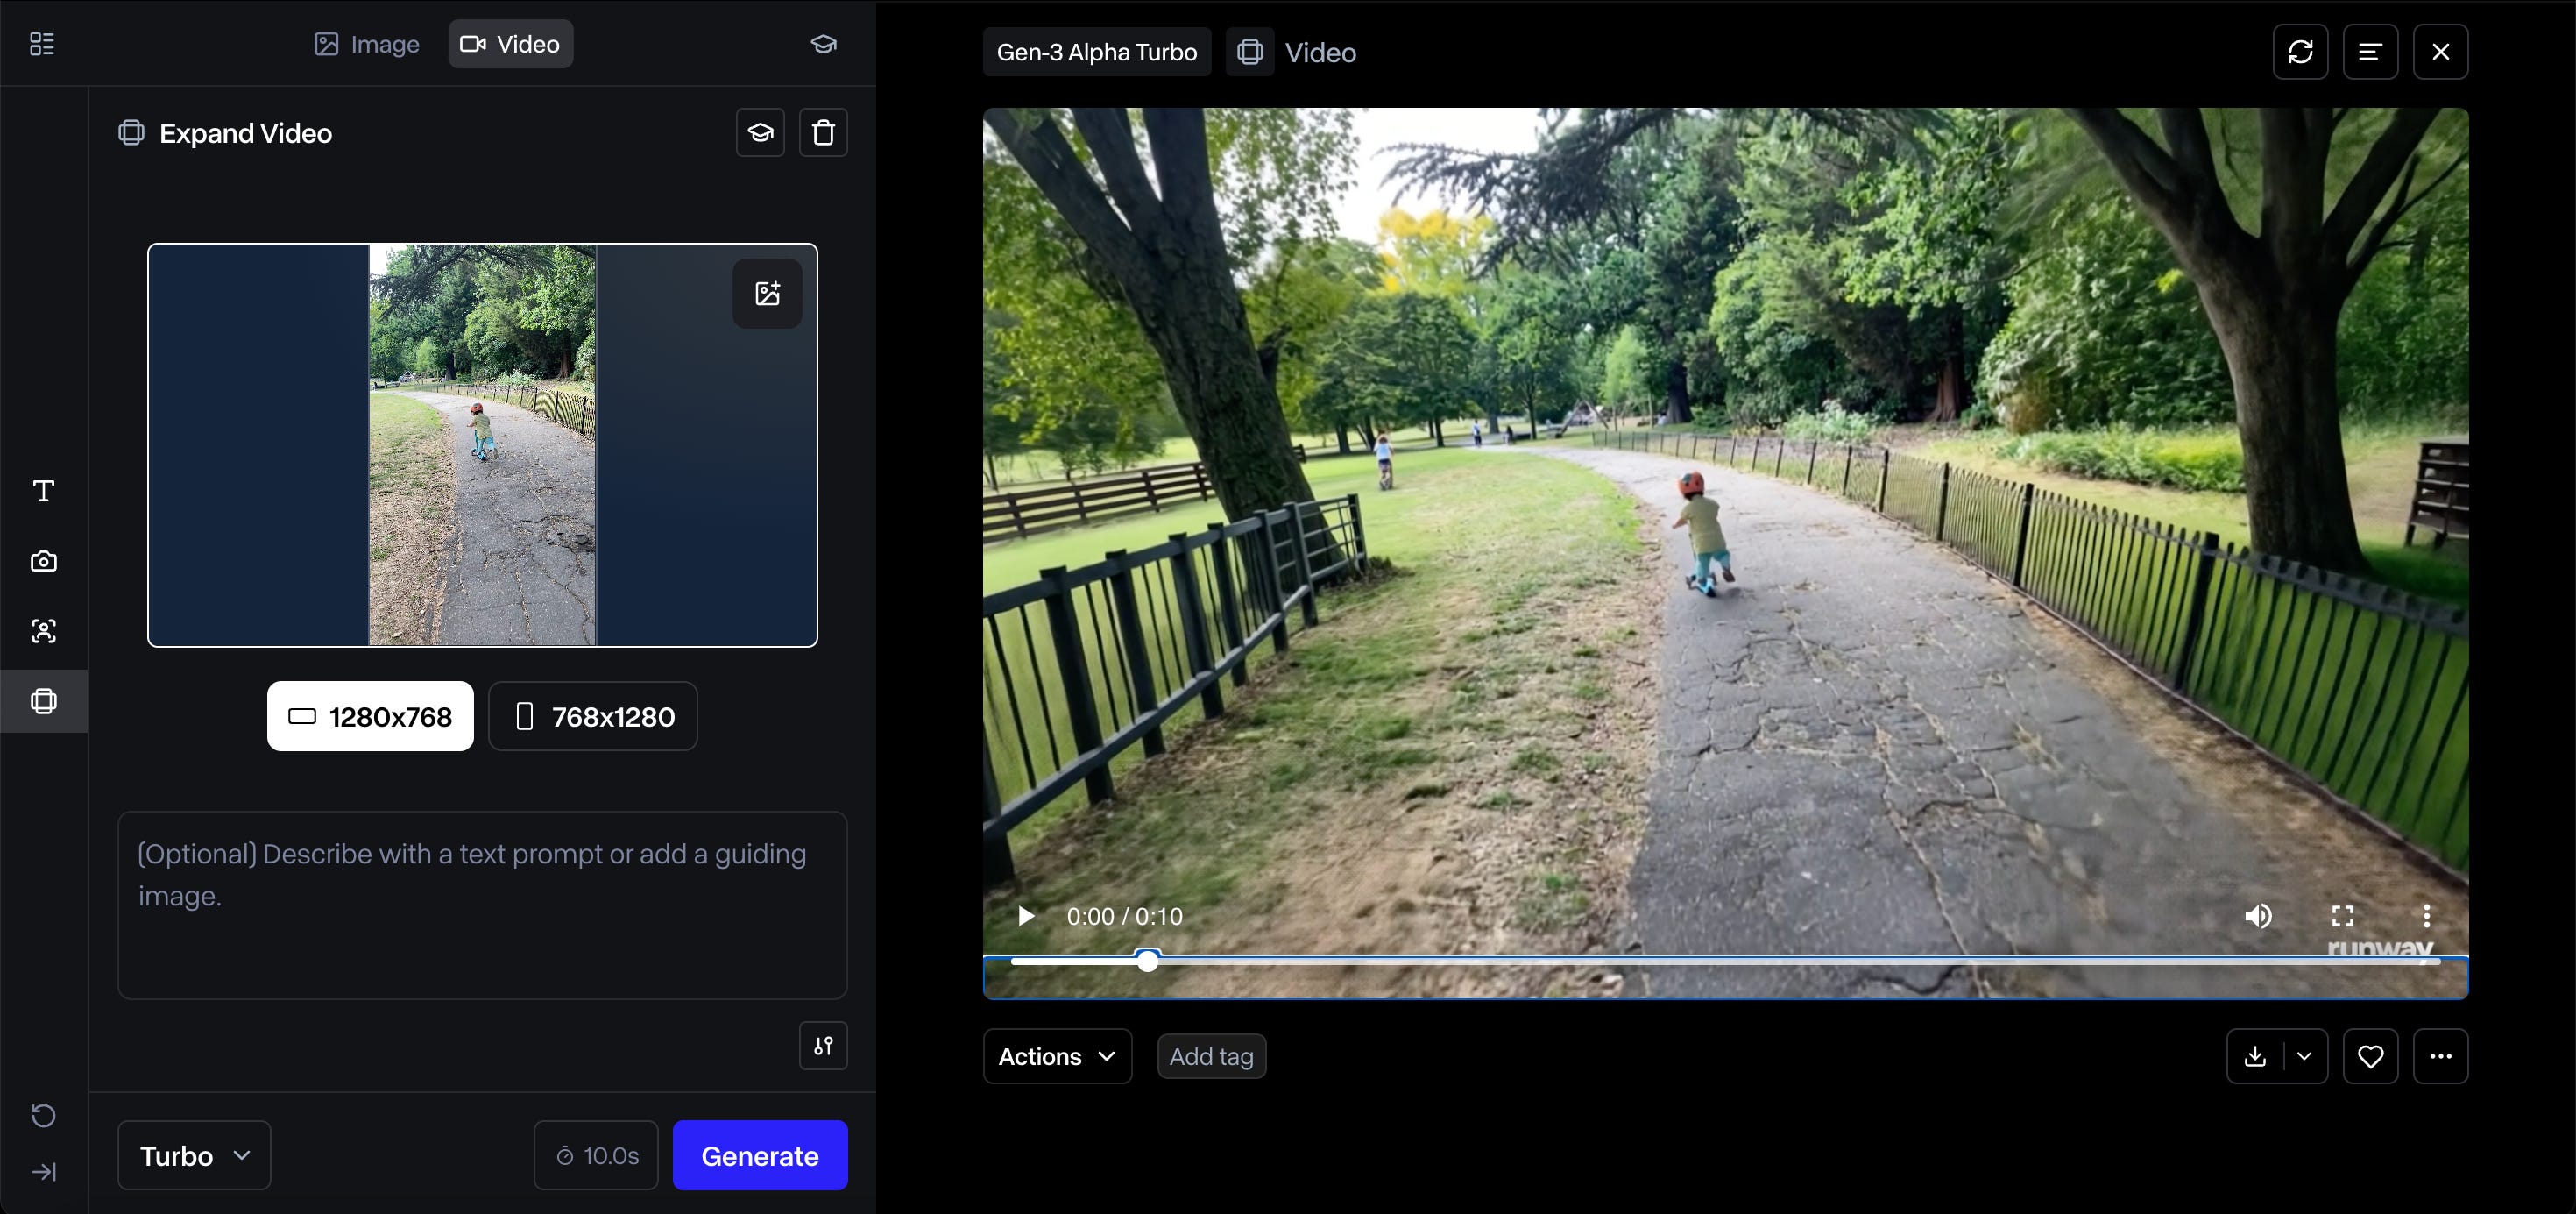Collapse the panel with the arrow-to-bar icon
This screenshot has height=1214, width=2576.
point(43,1172)
